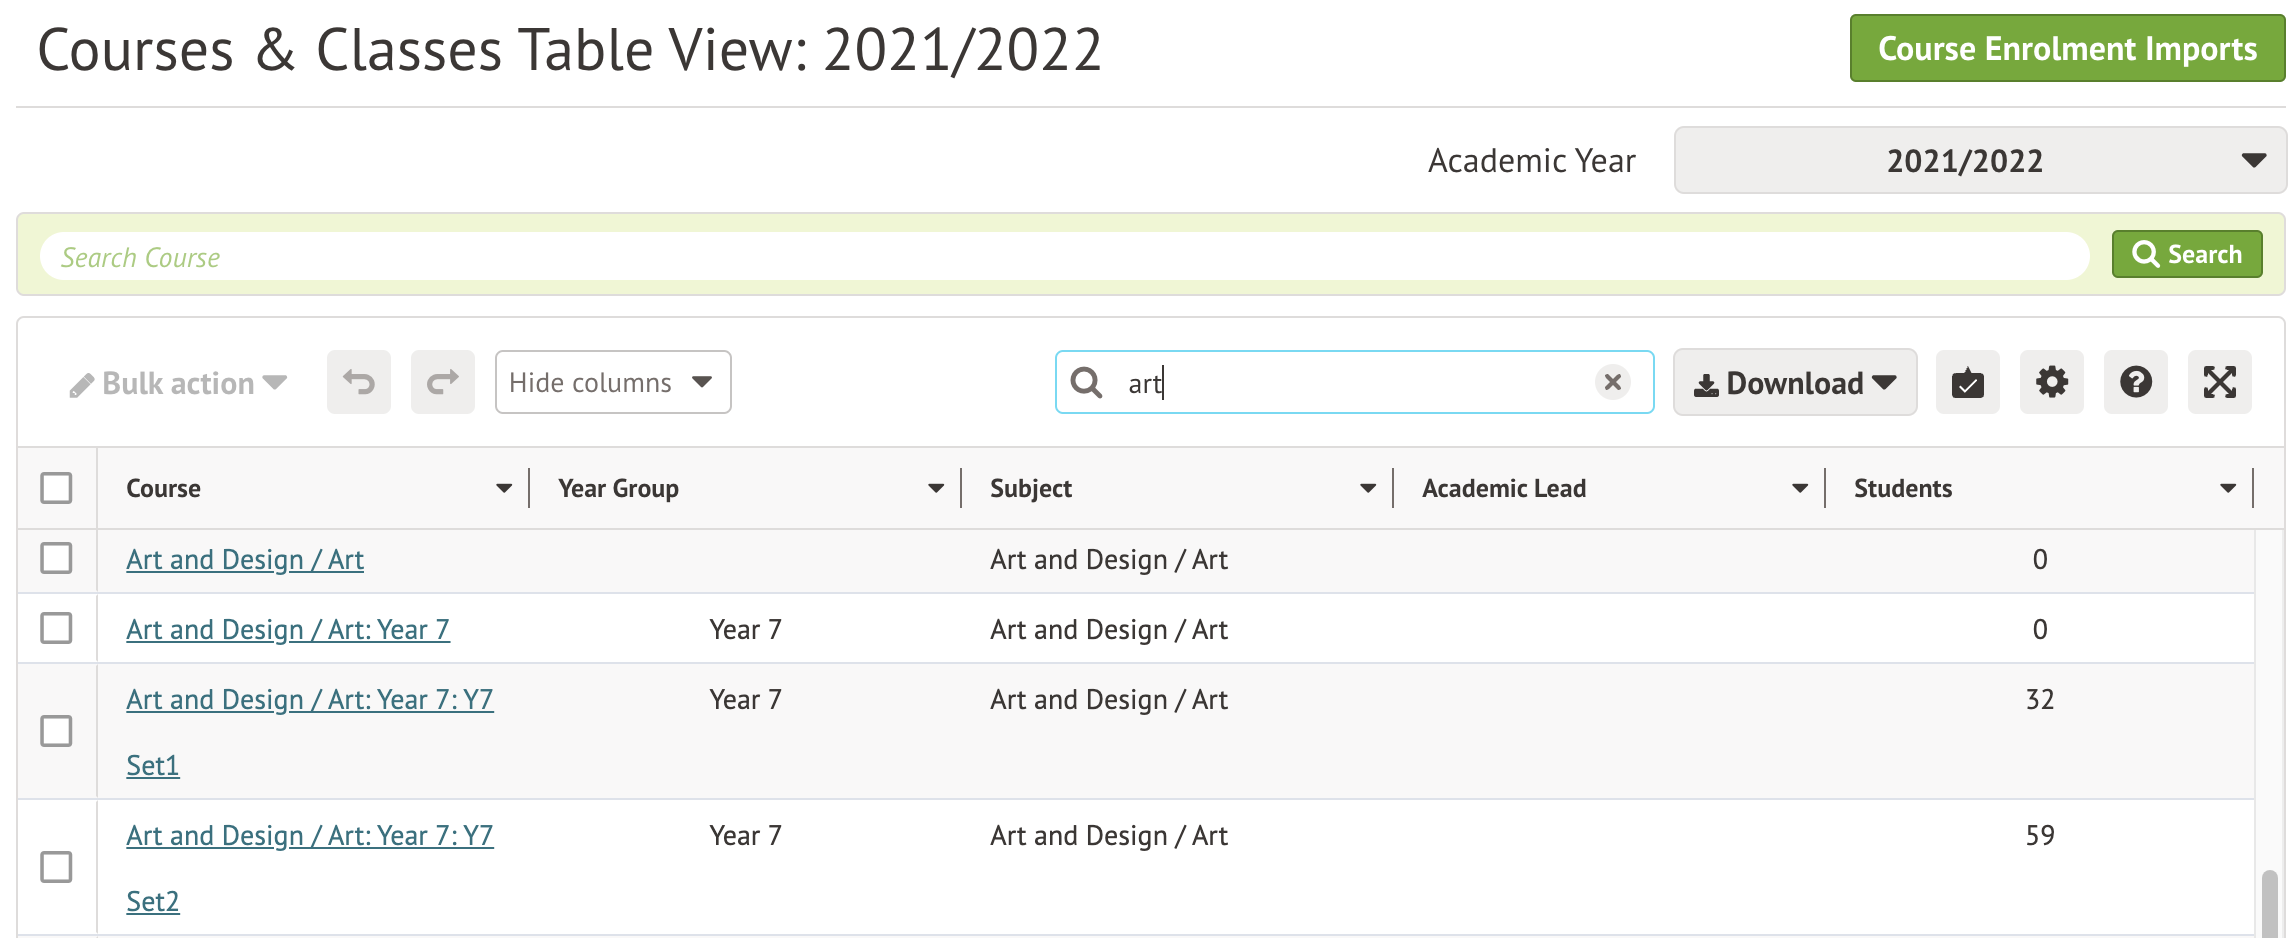Open the Download dropdown menu
The width and height of the screenshot is (2296, 938).
[1794, 382]
